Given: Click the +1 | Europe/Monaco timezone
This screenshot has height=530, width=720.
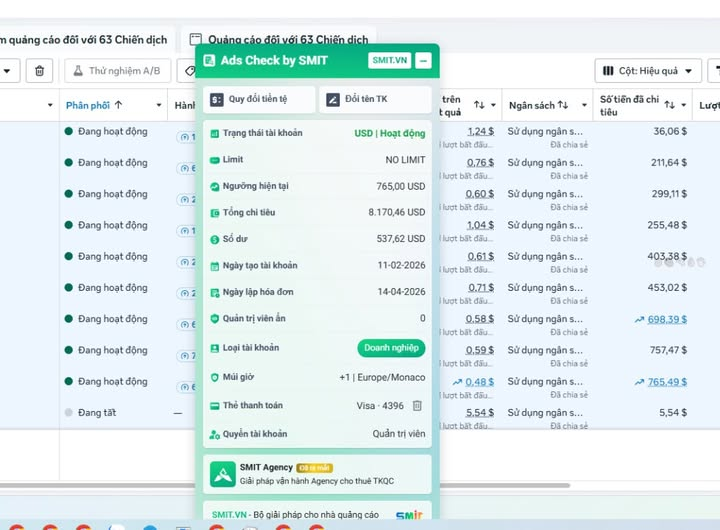Looking at the screenshot, I should (x=382, y=377).
